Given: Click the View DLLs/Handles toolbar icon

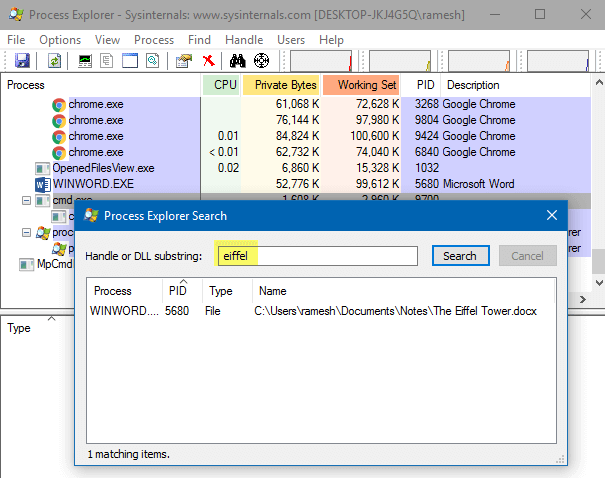Looking at the screenshot, I should [x=152, y=61].
